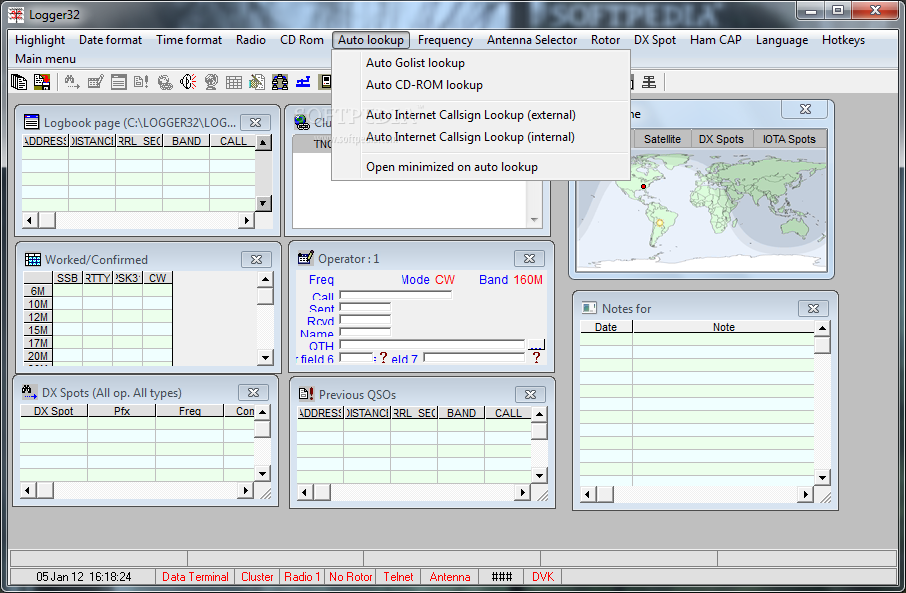Return to Main menu
This screenshot has height=593, width=906.
pos(45,59)
